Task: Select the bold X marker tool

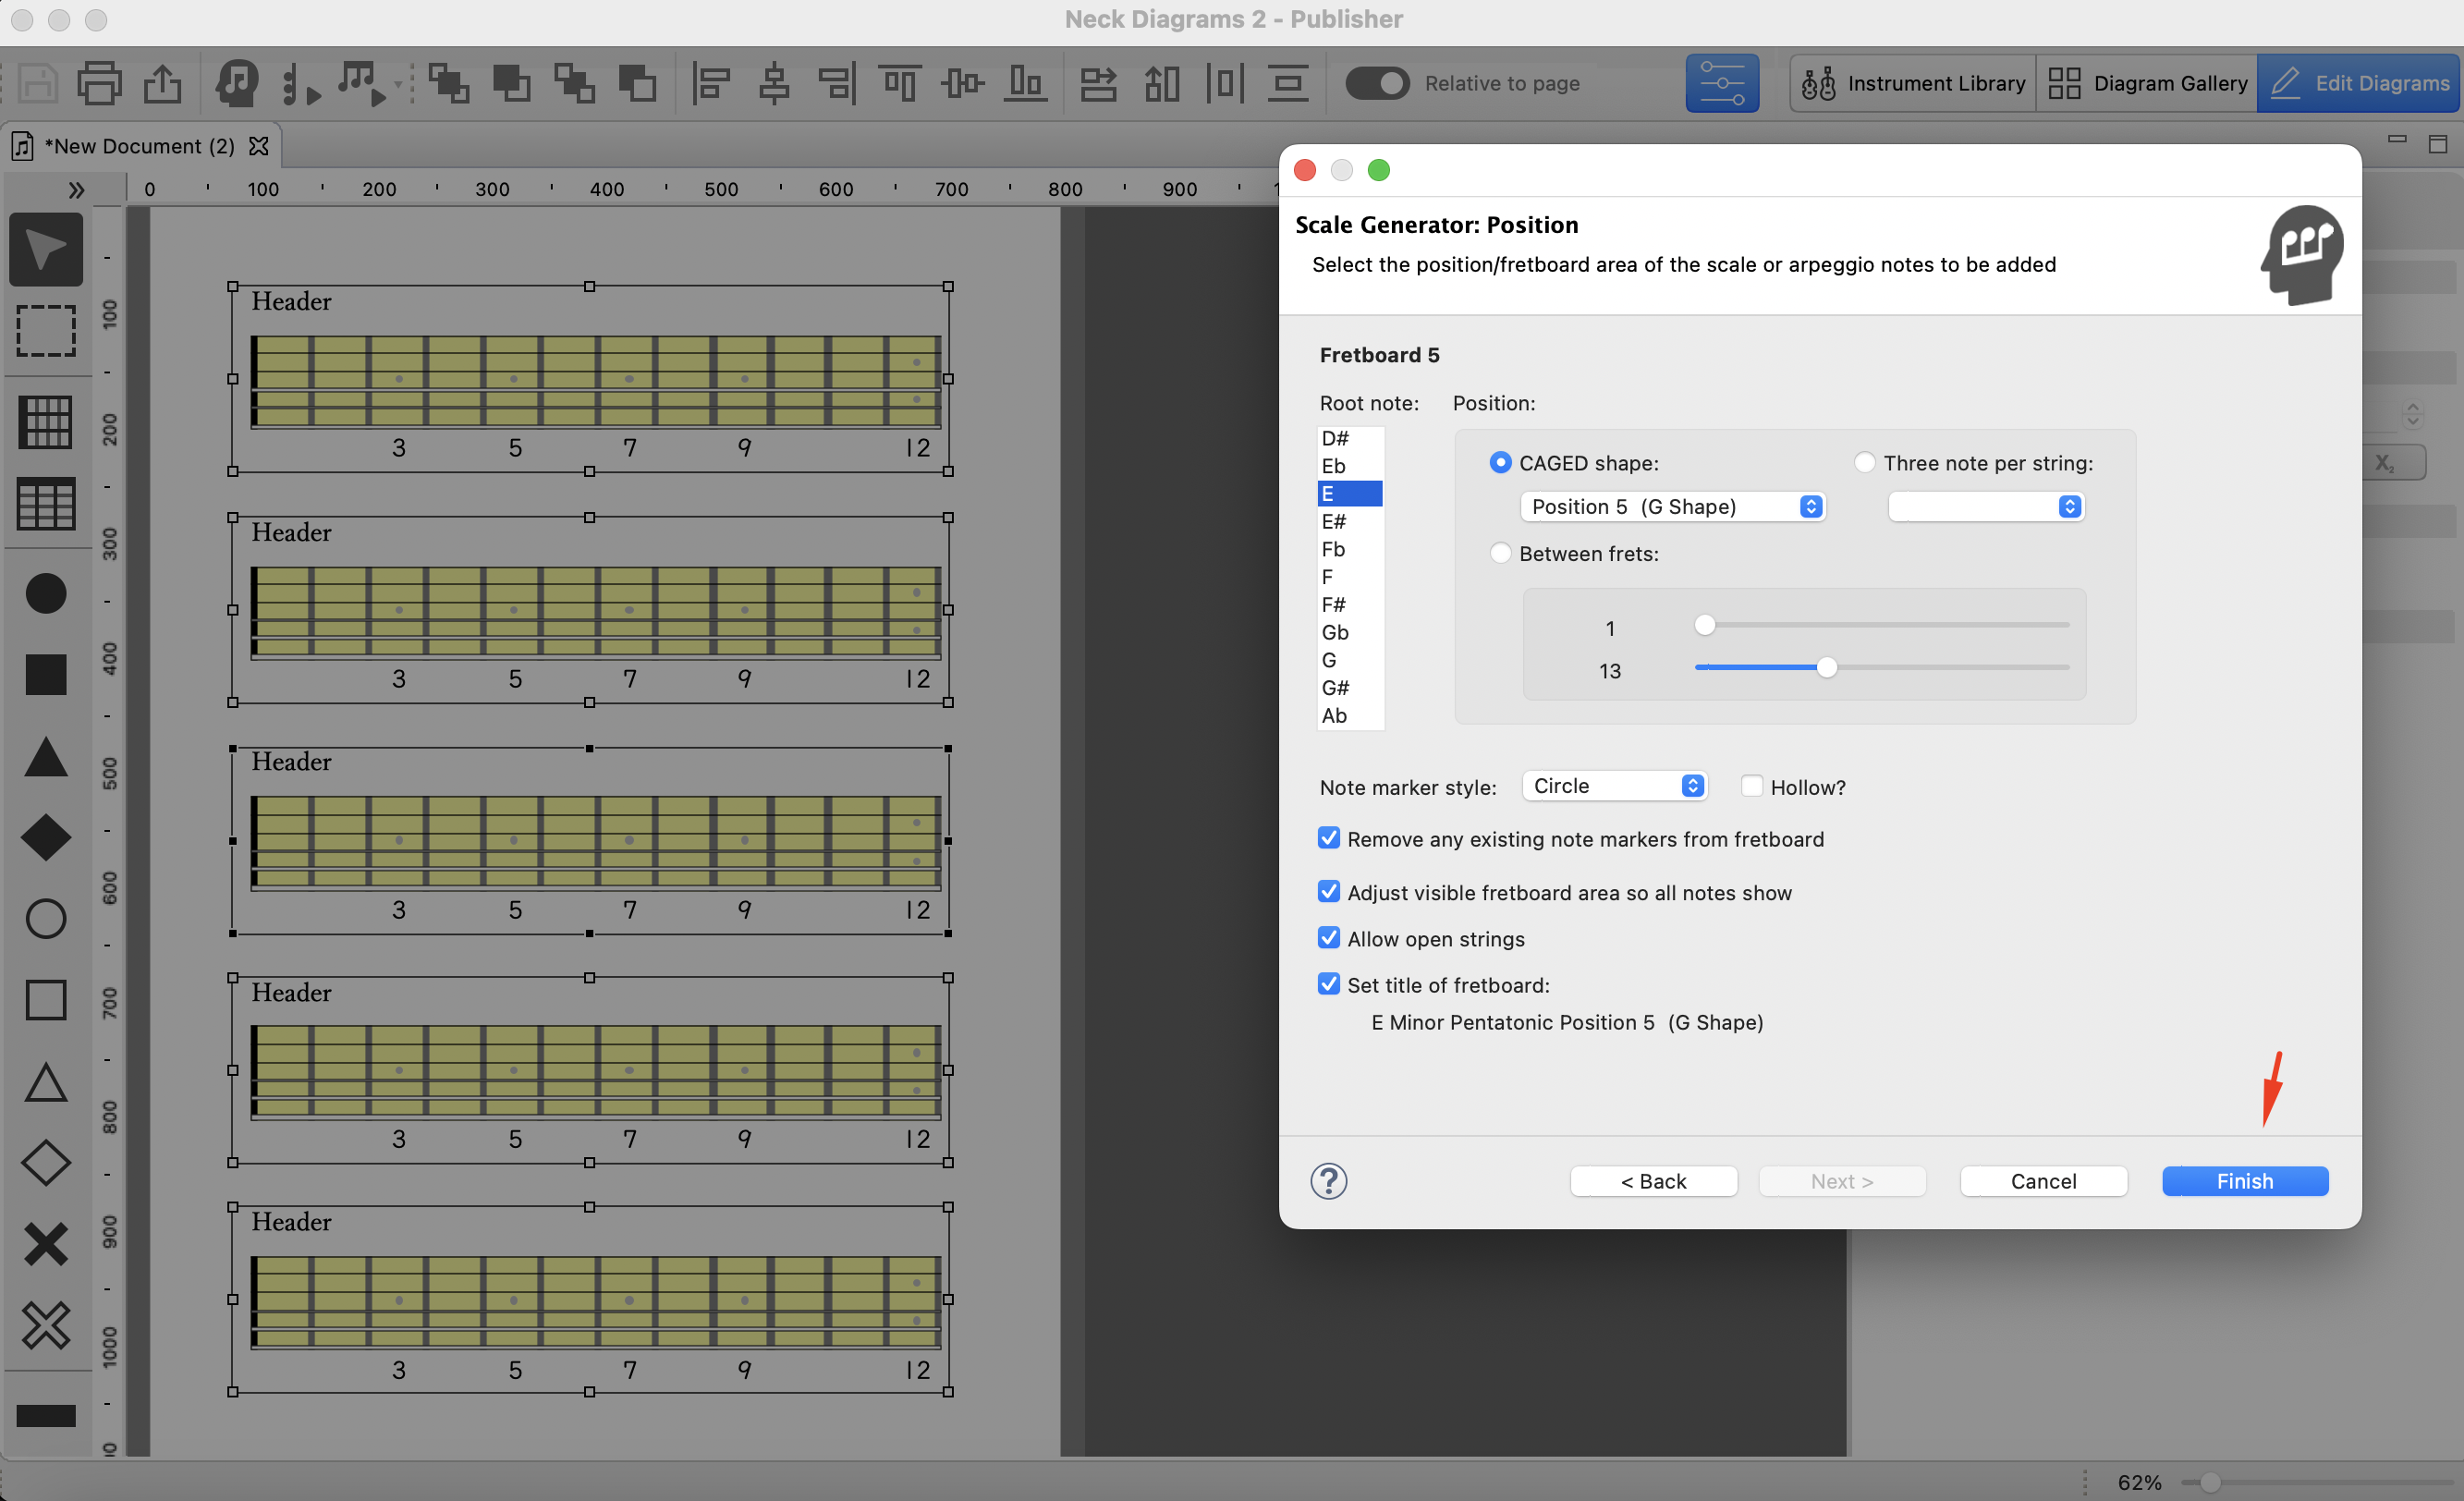Action: pos(46,1244)
